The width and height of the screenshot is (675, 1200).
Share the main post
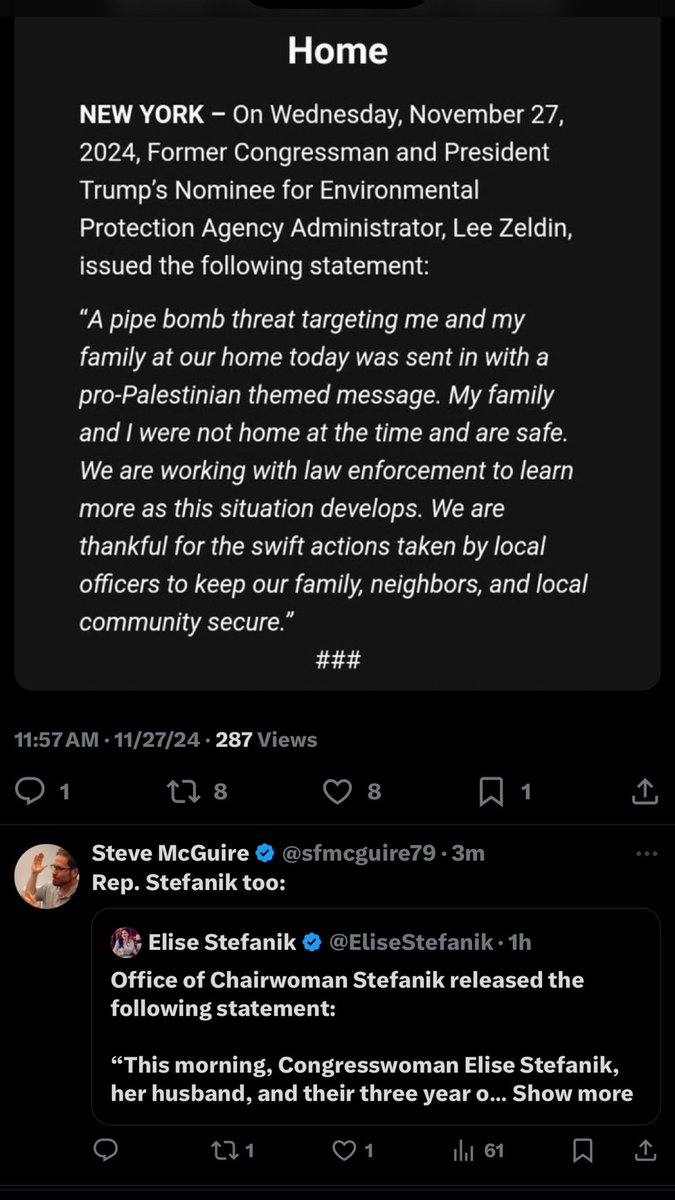click(x=645, y=792)
